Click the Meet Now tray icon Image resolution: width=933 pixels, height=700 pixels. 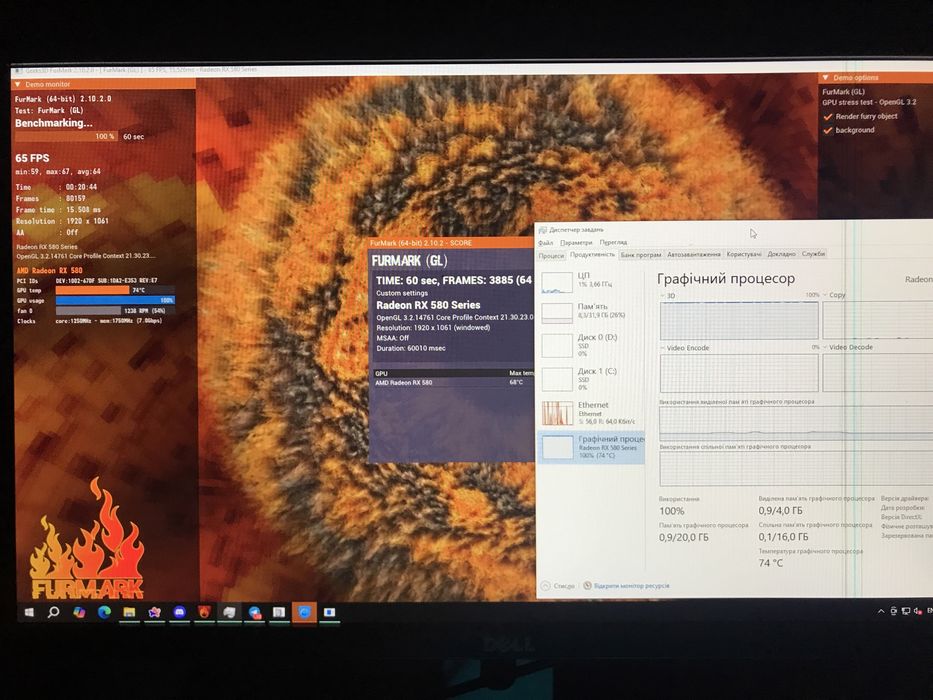pos(893,611)
